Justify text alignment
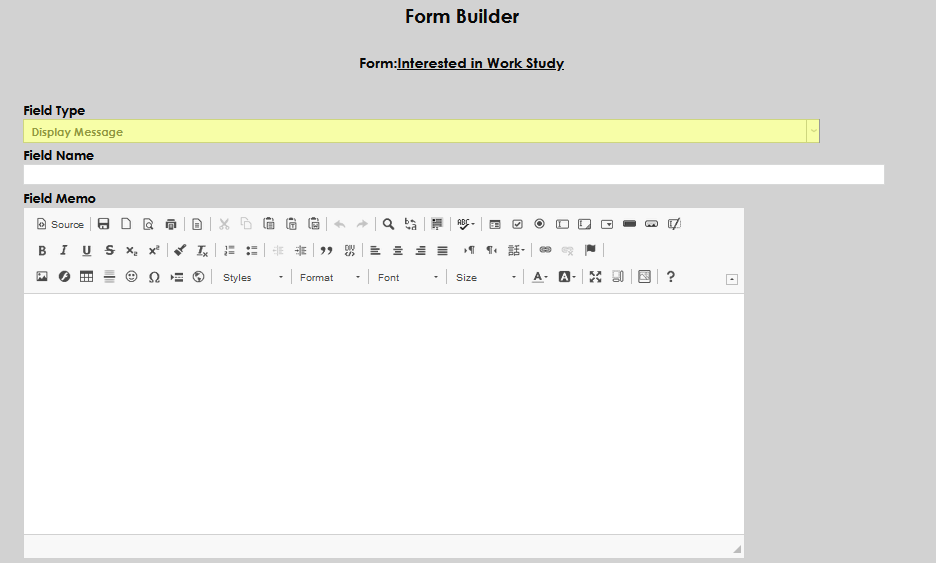The height and width of the screenshot is (563, 936). pyautogui.click(x=442, y=250)
